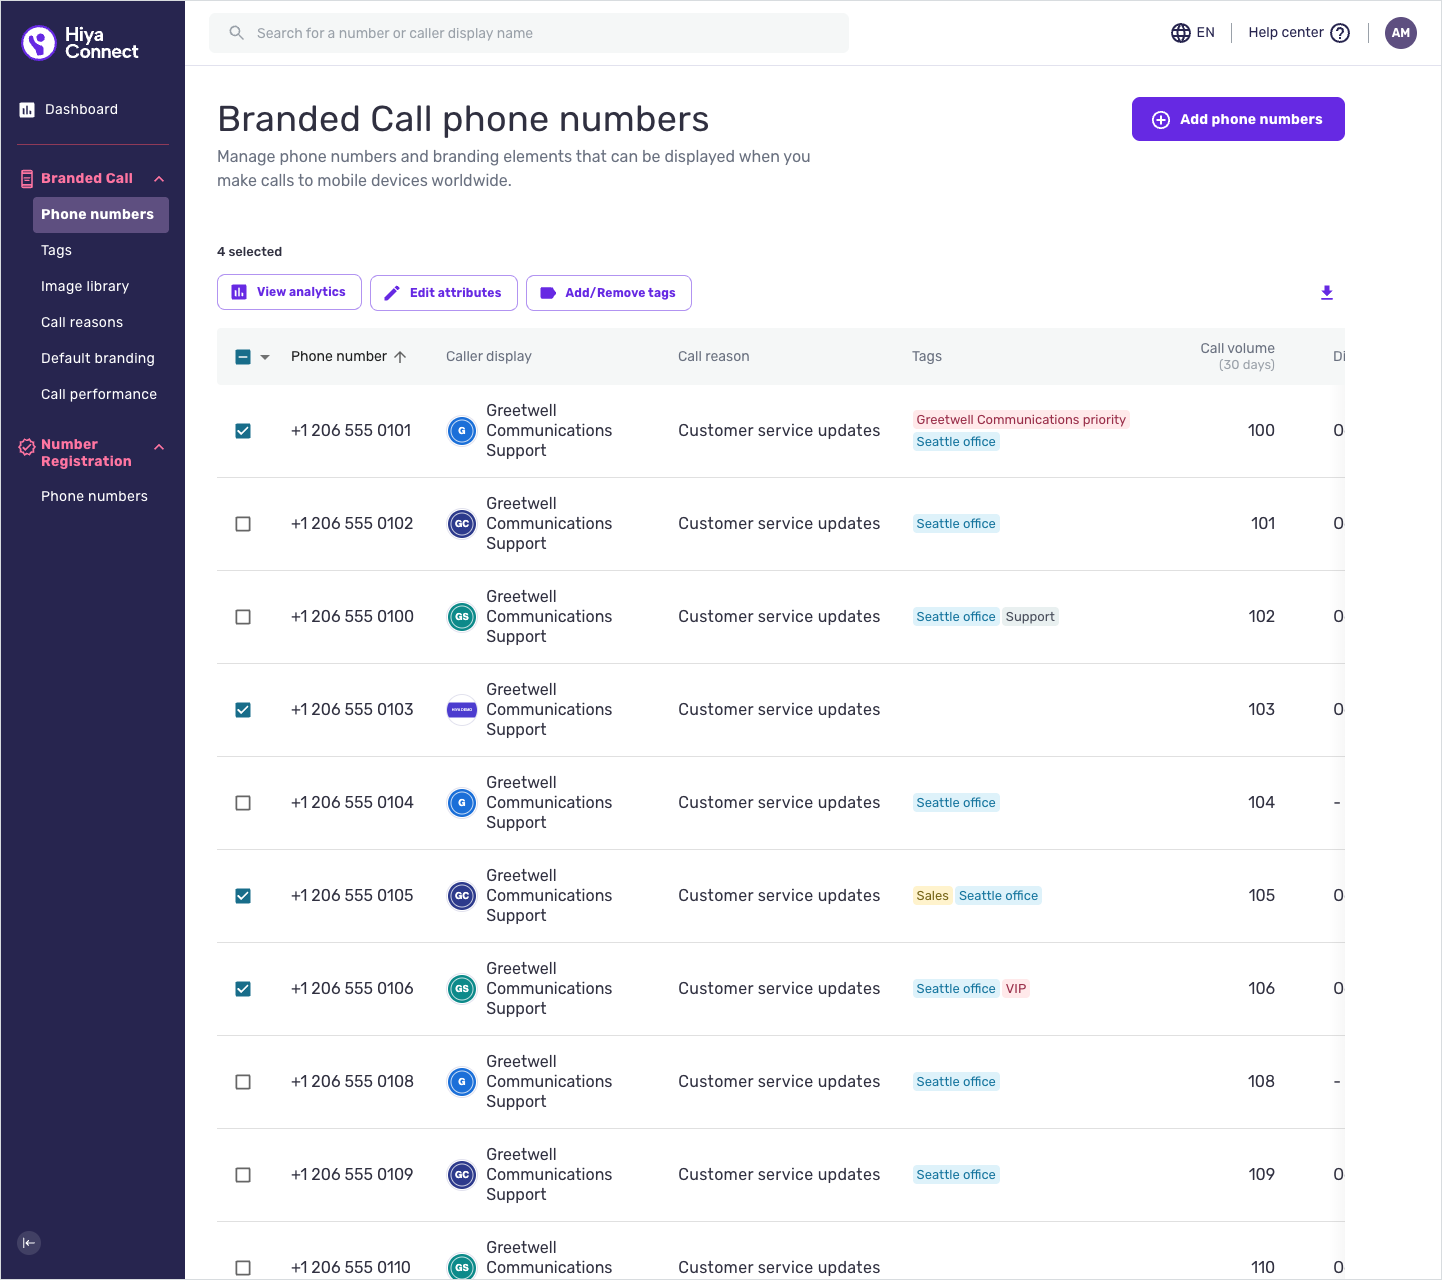Click caller logo for +1 206 555 0102
Image resolution: width=1442 pixels, height=1280 pixels.
tap(462, 524)
